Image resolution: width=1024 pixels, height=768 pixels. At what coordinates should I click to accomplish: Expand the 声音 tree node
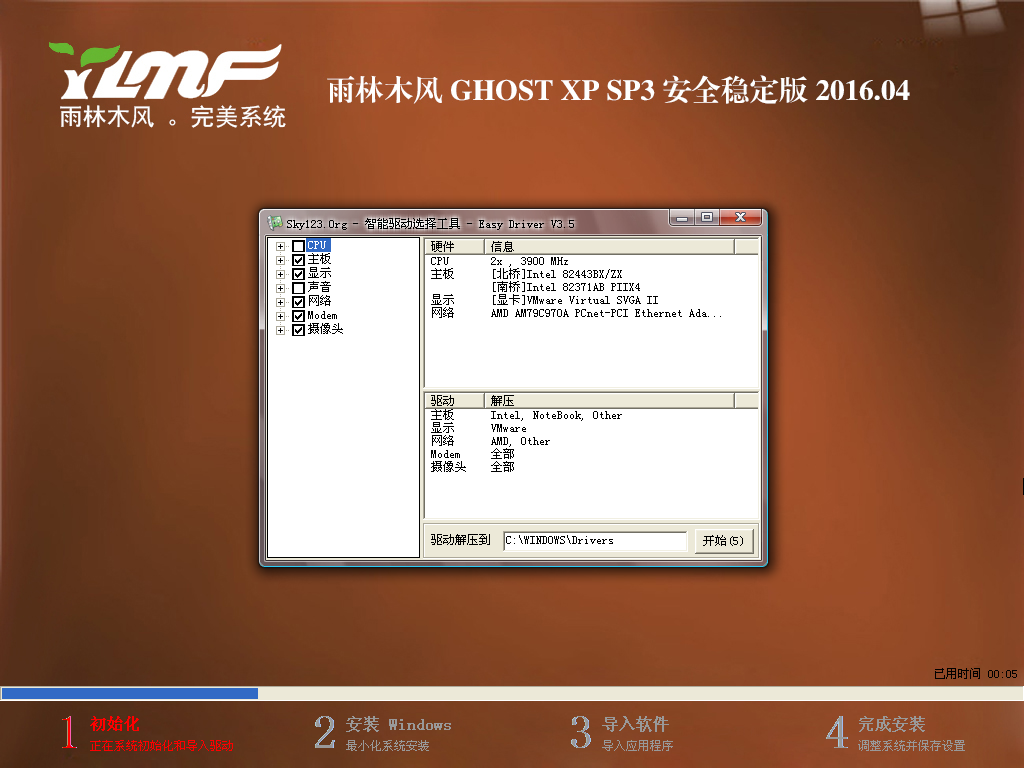280,288
